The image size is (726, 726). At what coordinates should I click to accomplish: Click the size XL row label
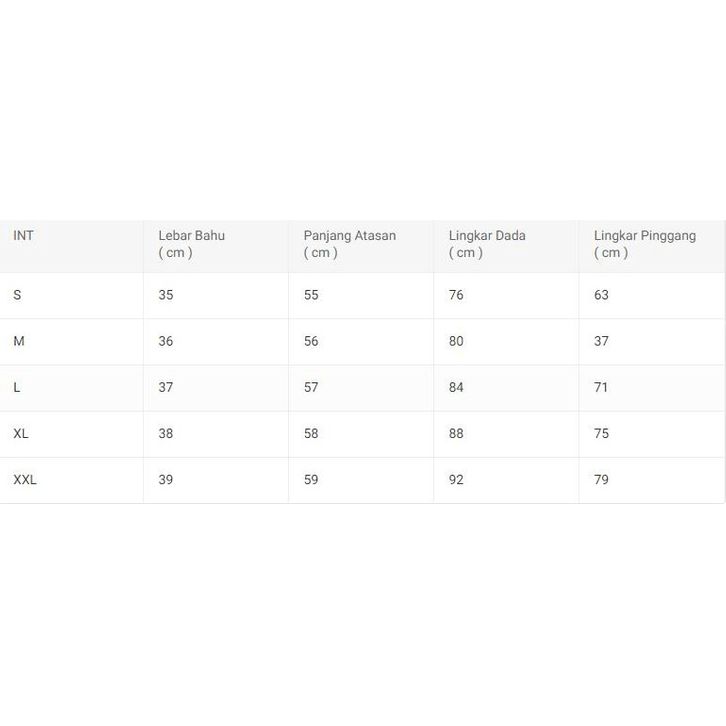(21, 433)
